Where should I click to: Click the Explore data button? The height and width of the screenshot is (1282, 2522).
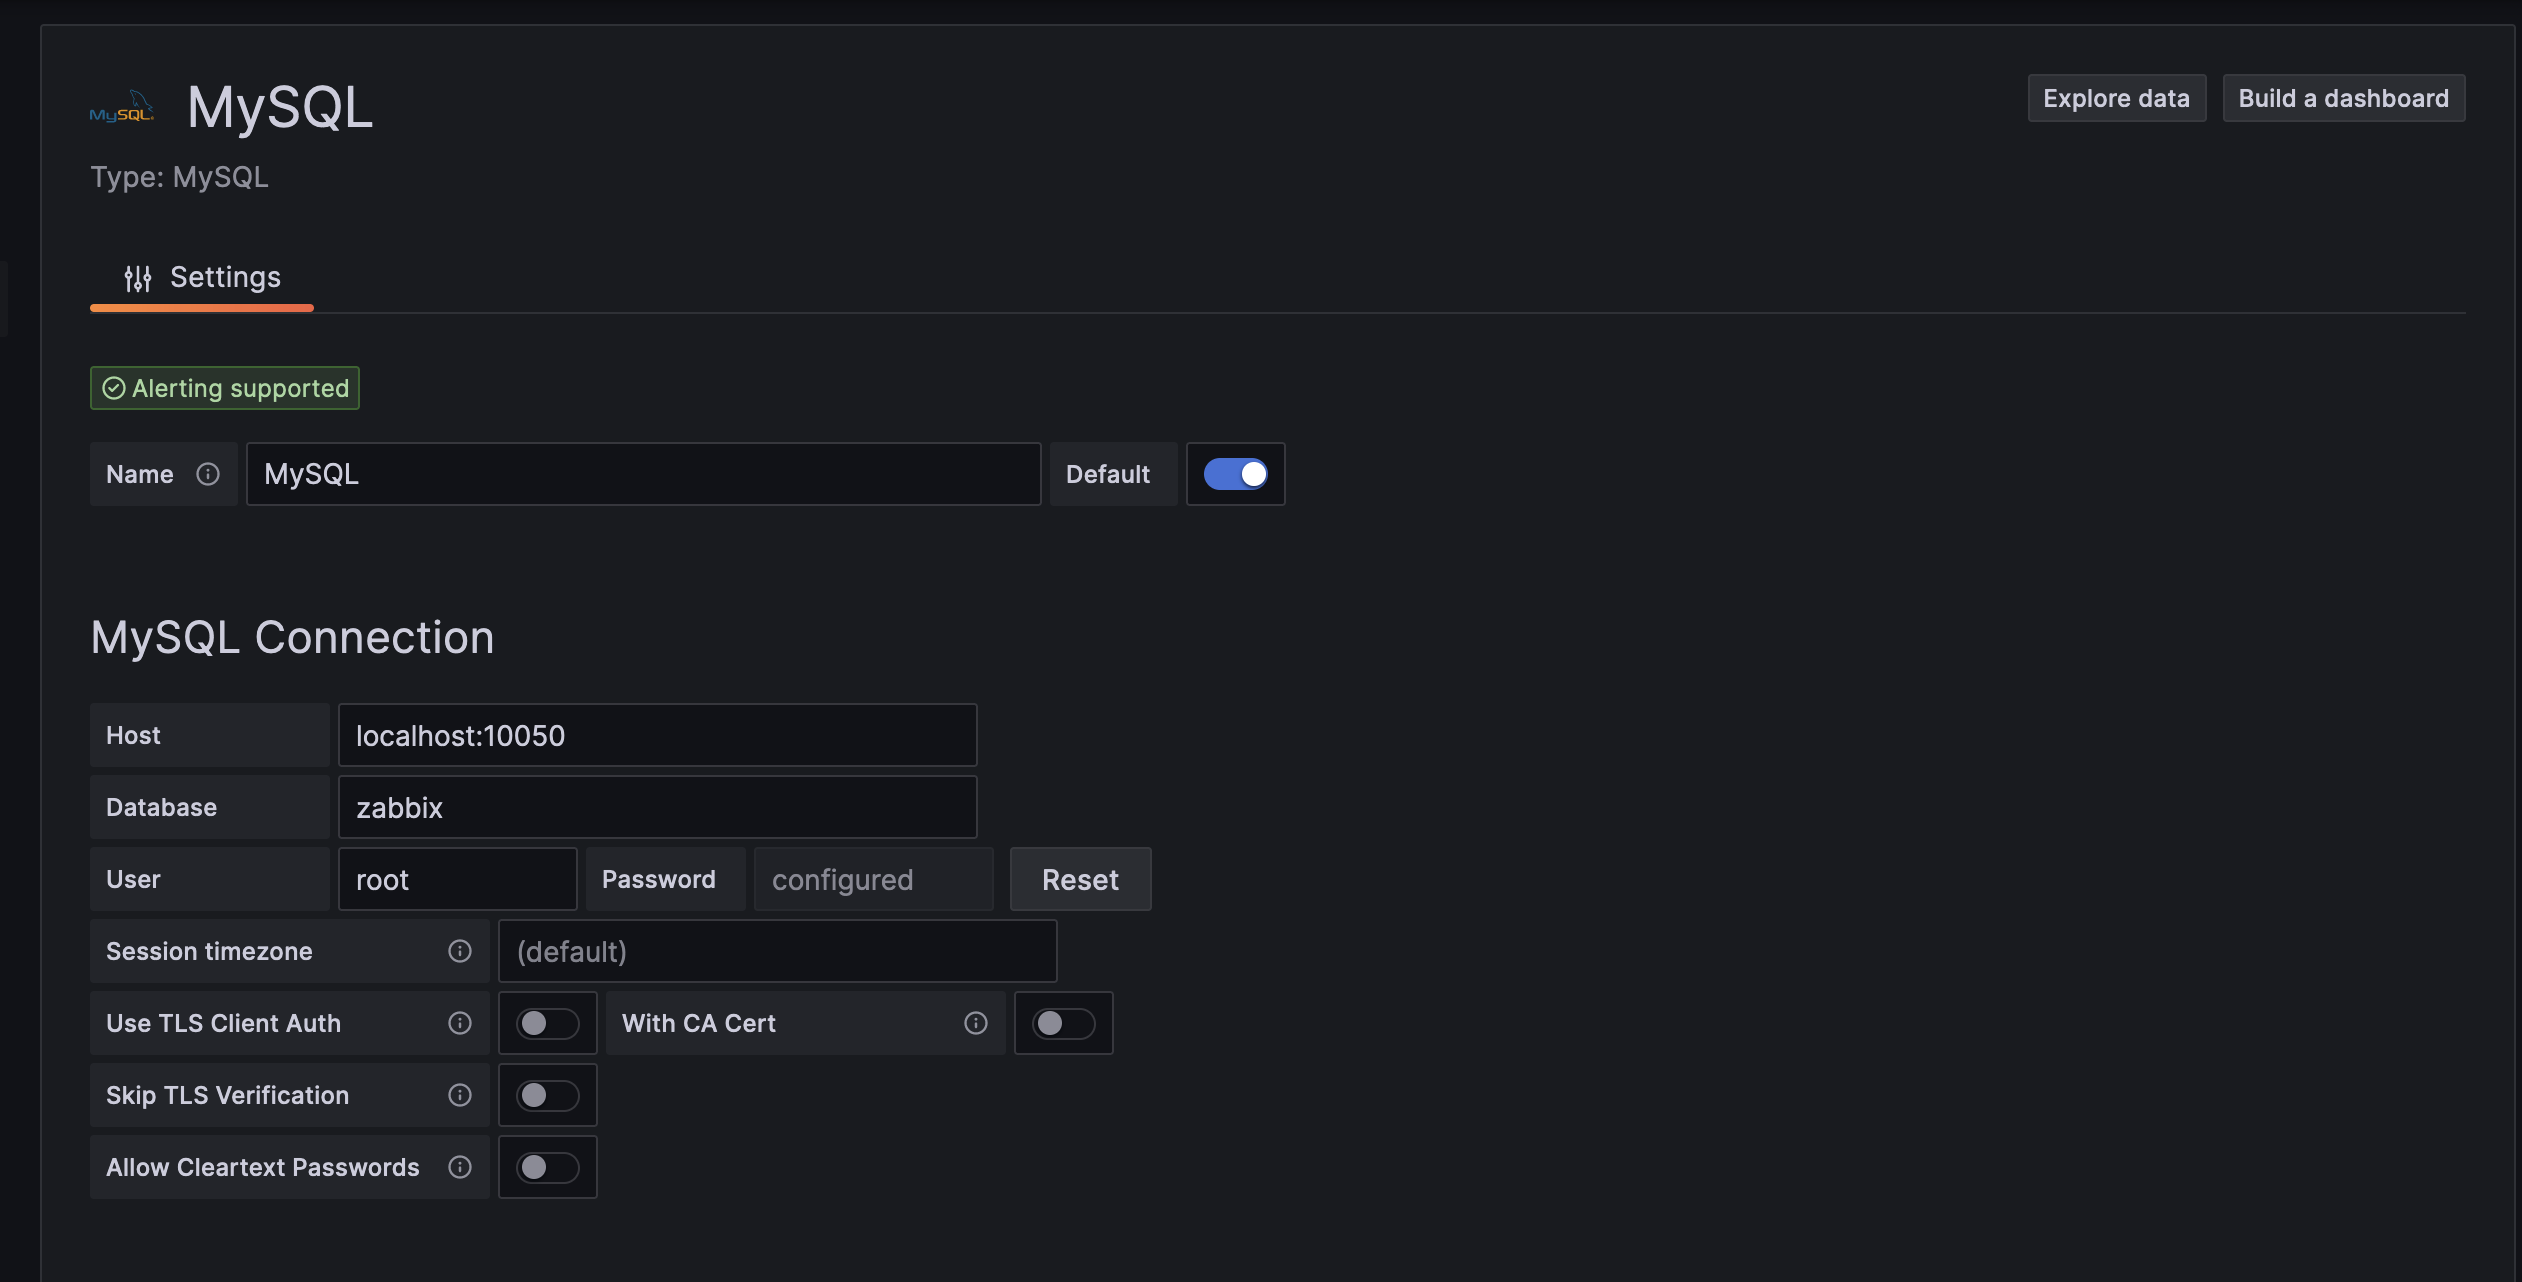pyautogui.click(x=2116, y=98)
